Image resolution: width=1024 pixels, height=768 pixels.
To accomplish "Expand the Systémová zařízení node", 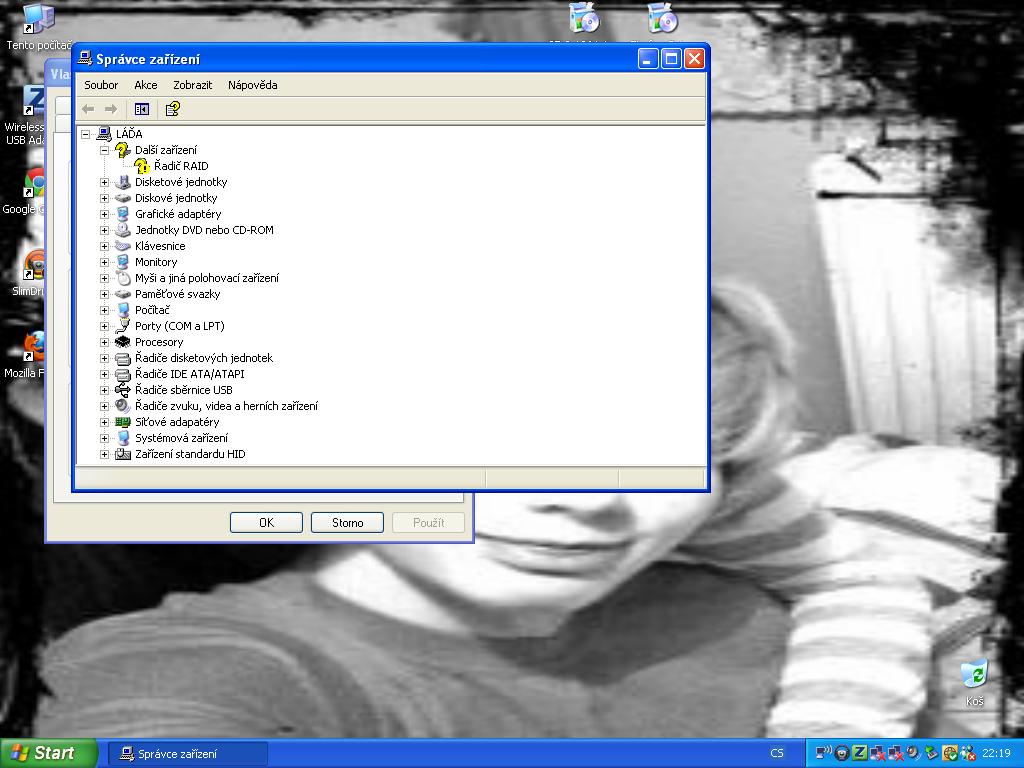I will click(x=104, y=438).
